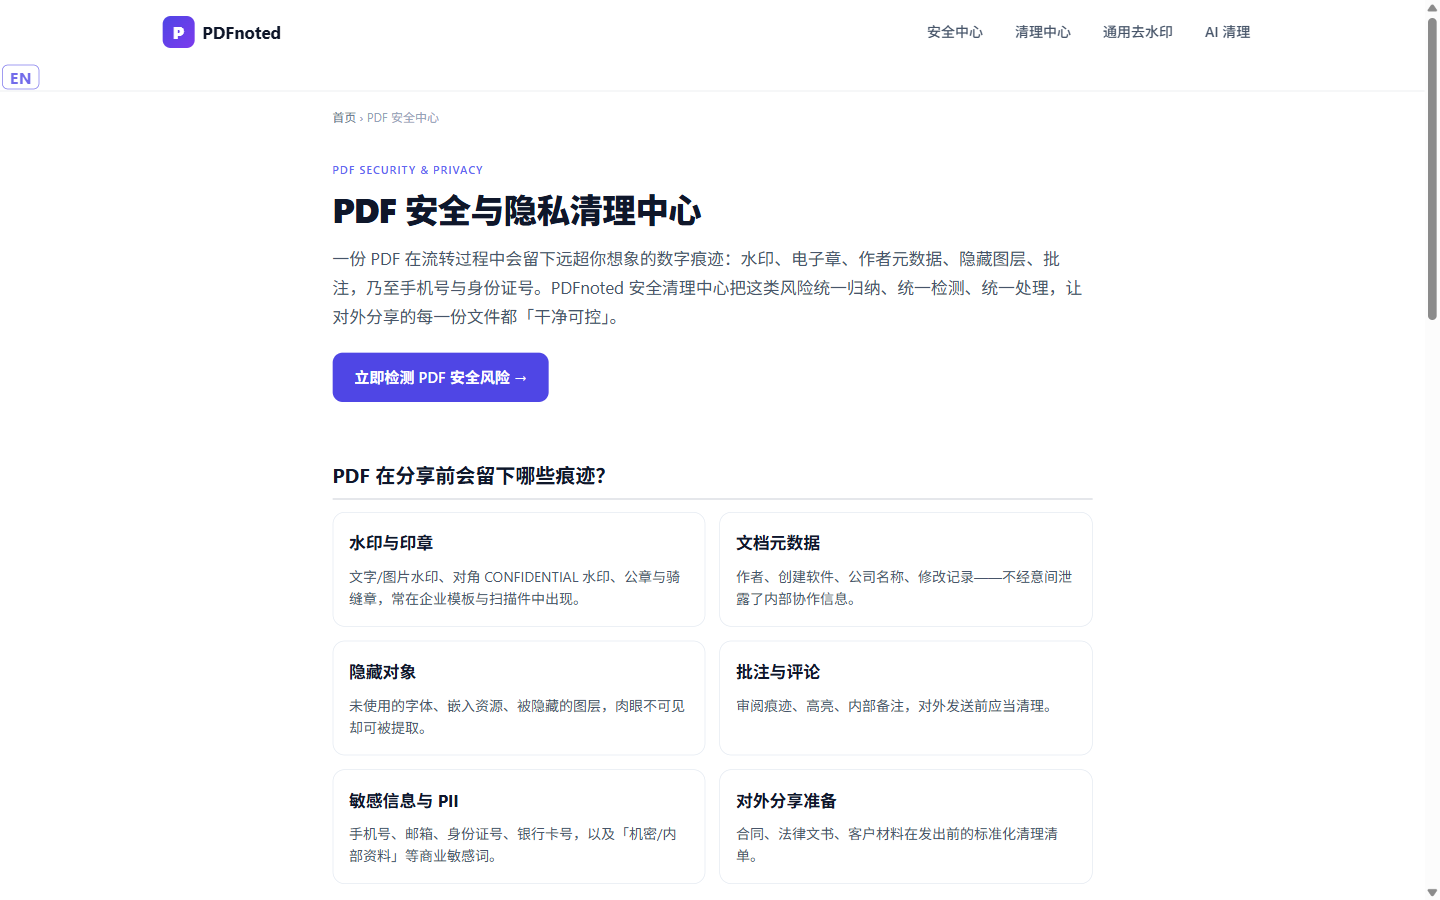Click the PDF 在分享前会留下哪些痕迹 heading
Viewport: 1440px width, 900px height.
[469, 476]
